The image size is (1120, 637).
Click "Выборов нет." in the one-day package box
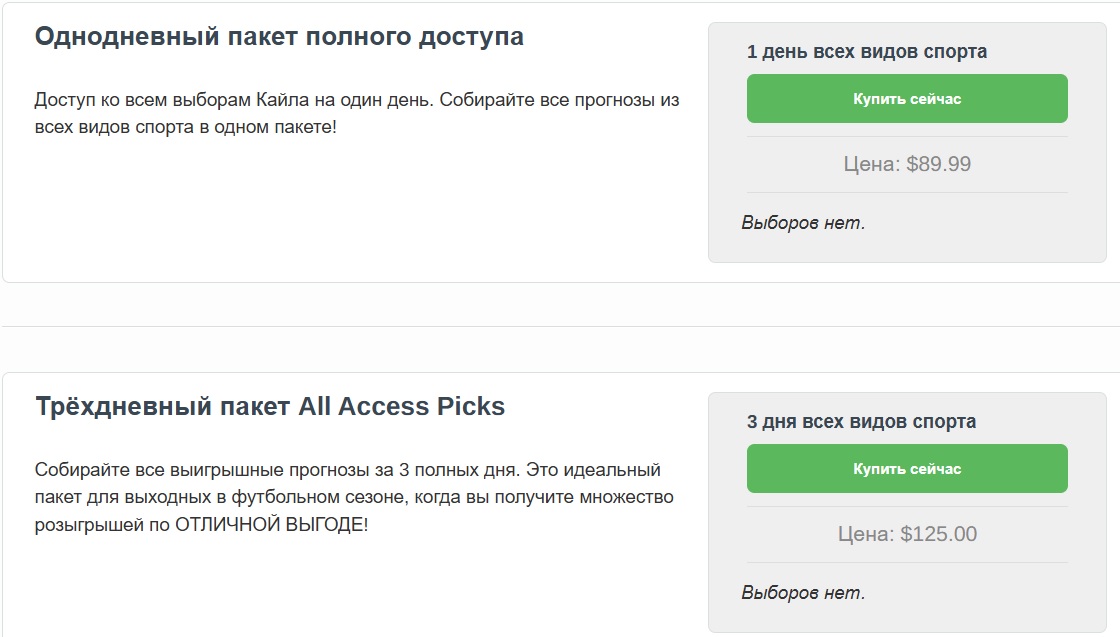tap(803, 223)
